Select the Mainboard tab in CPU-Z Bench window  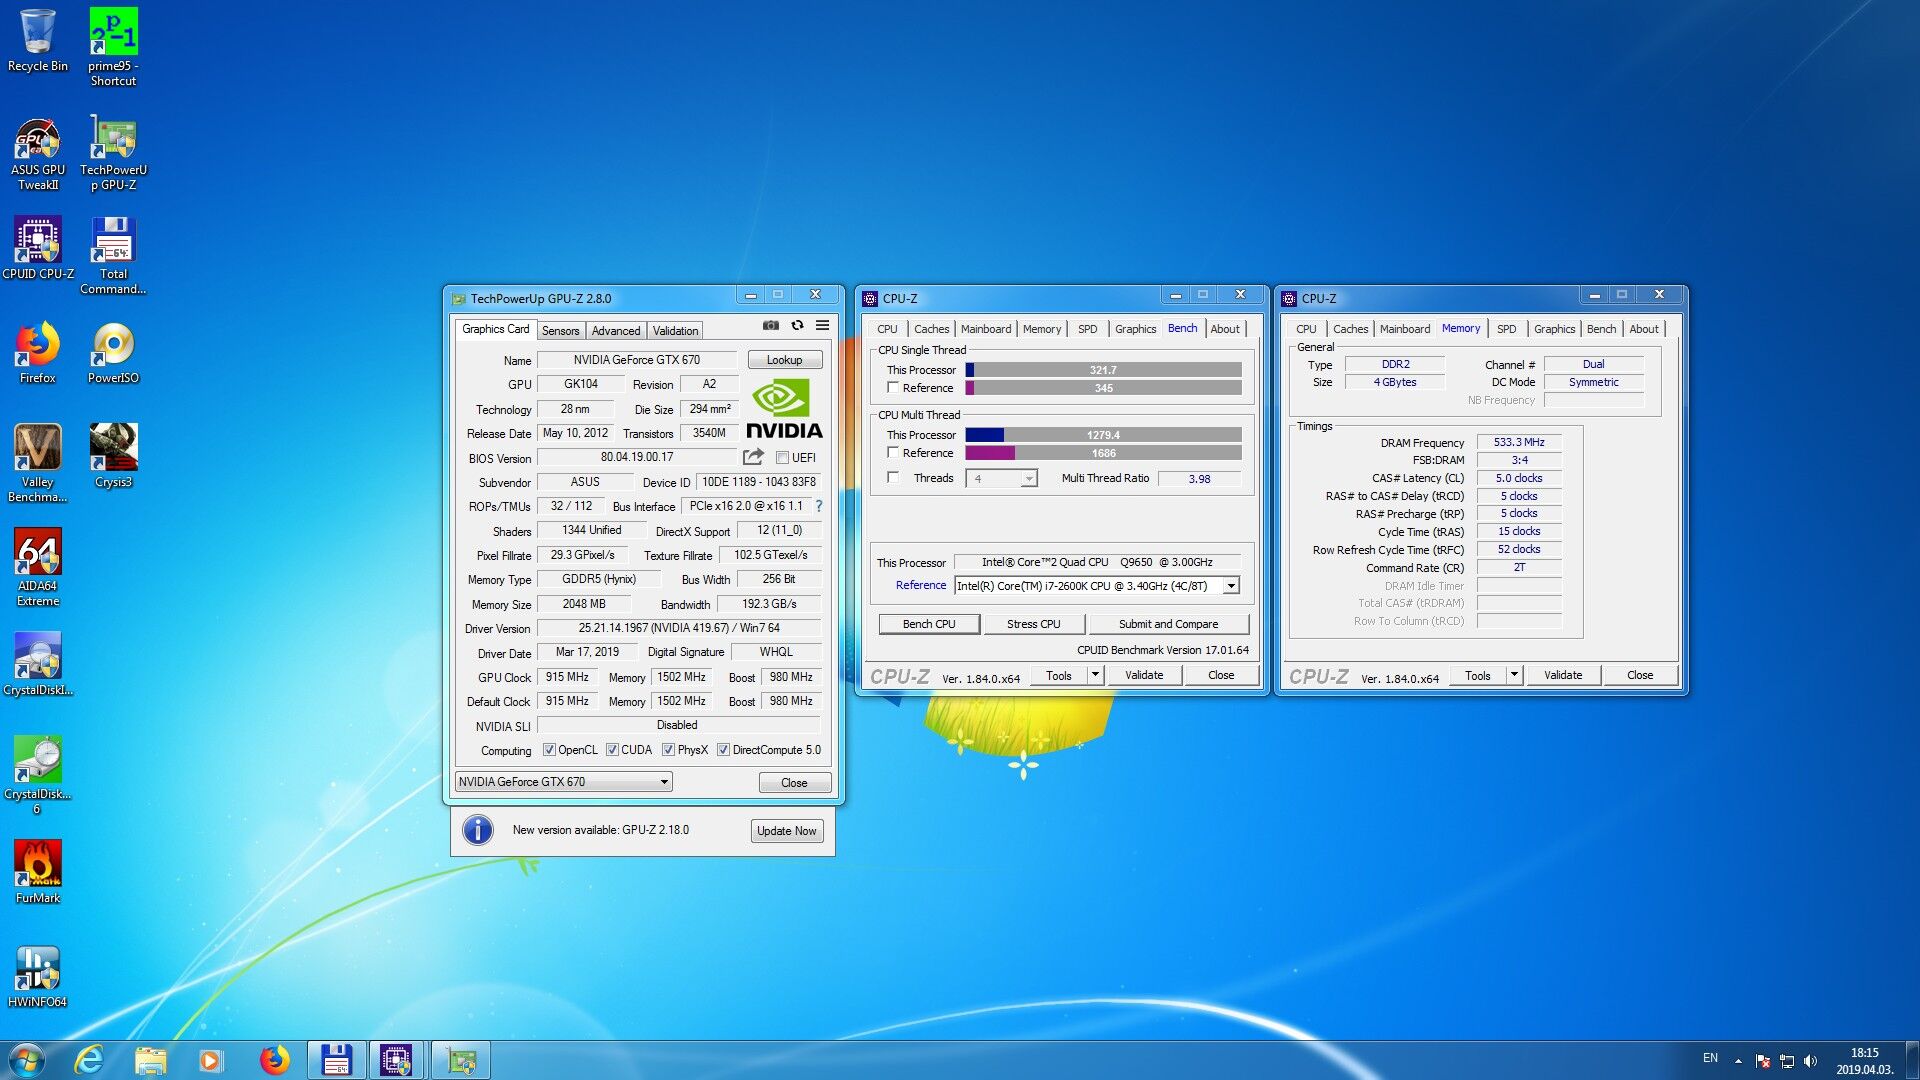(x=986, y=329)
